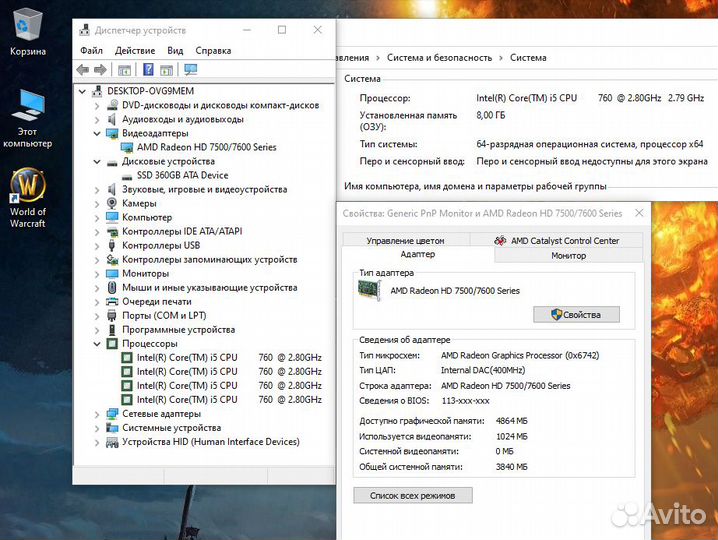Select the Мониторы tree item
Viewport: 718px width, 540px height.
[x=146, y=273]
